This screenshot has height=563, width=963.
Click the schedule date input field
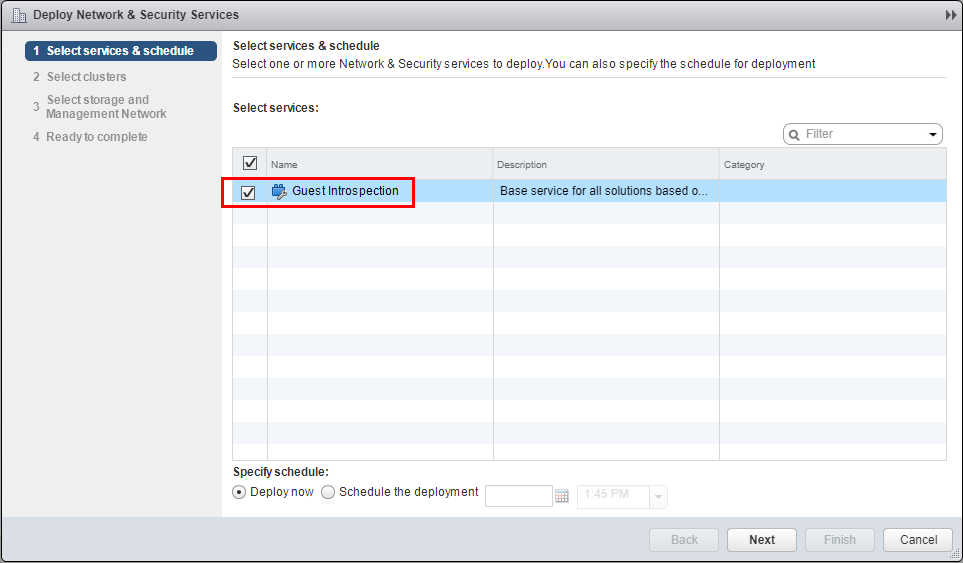519,496
